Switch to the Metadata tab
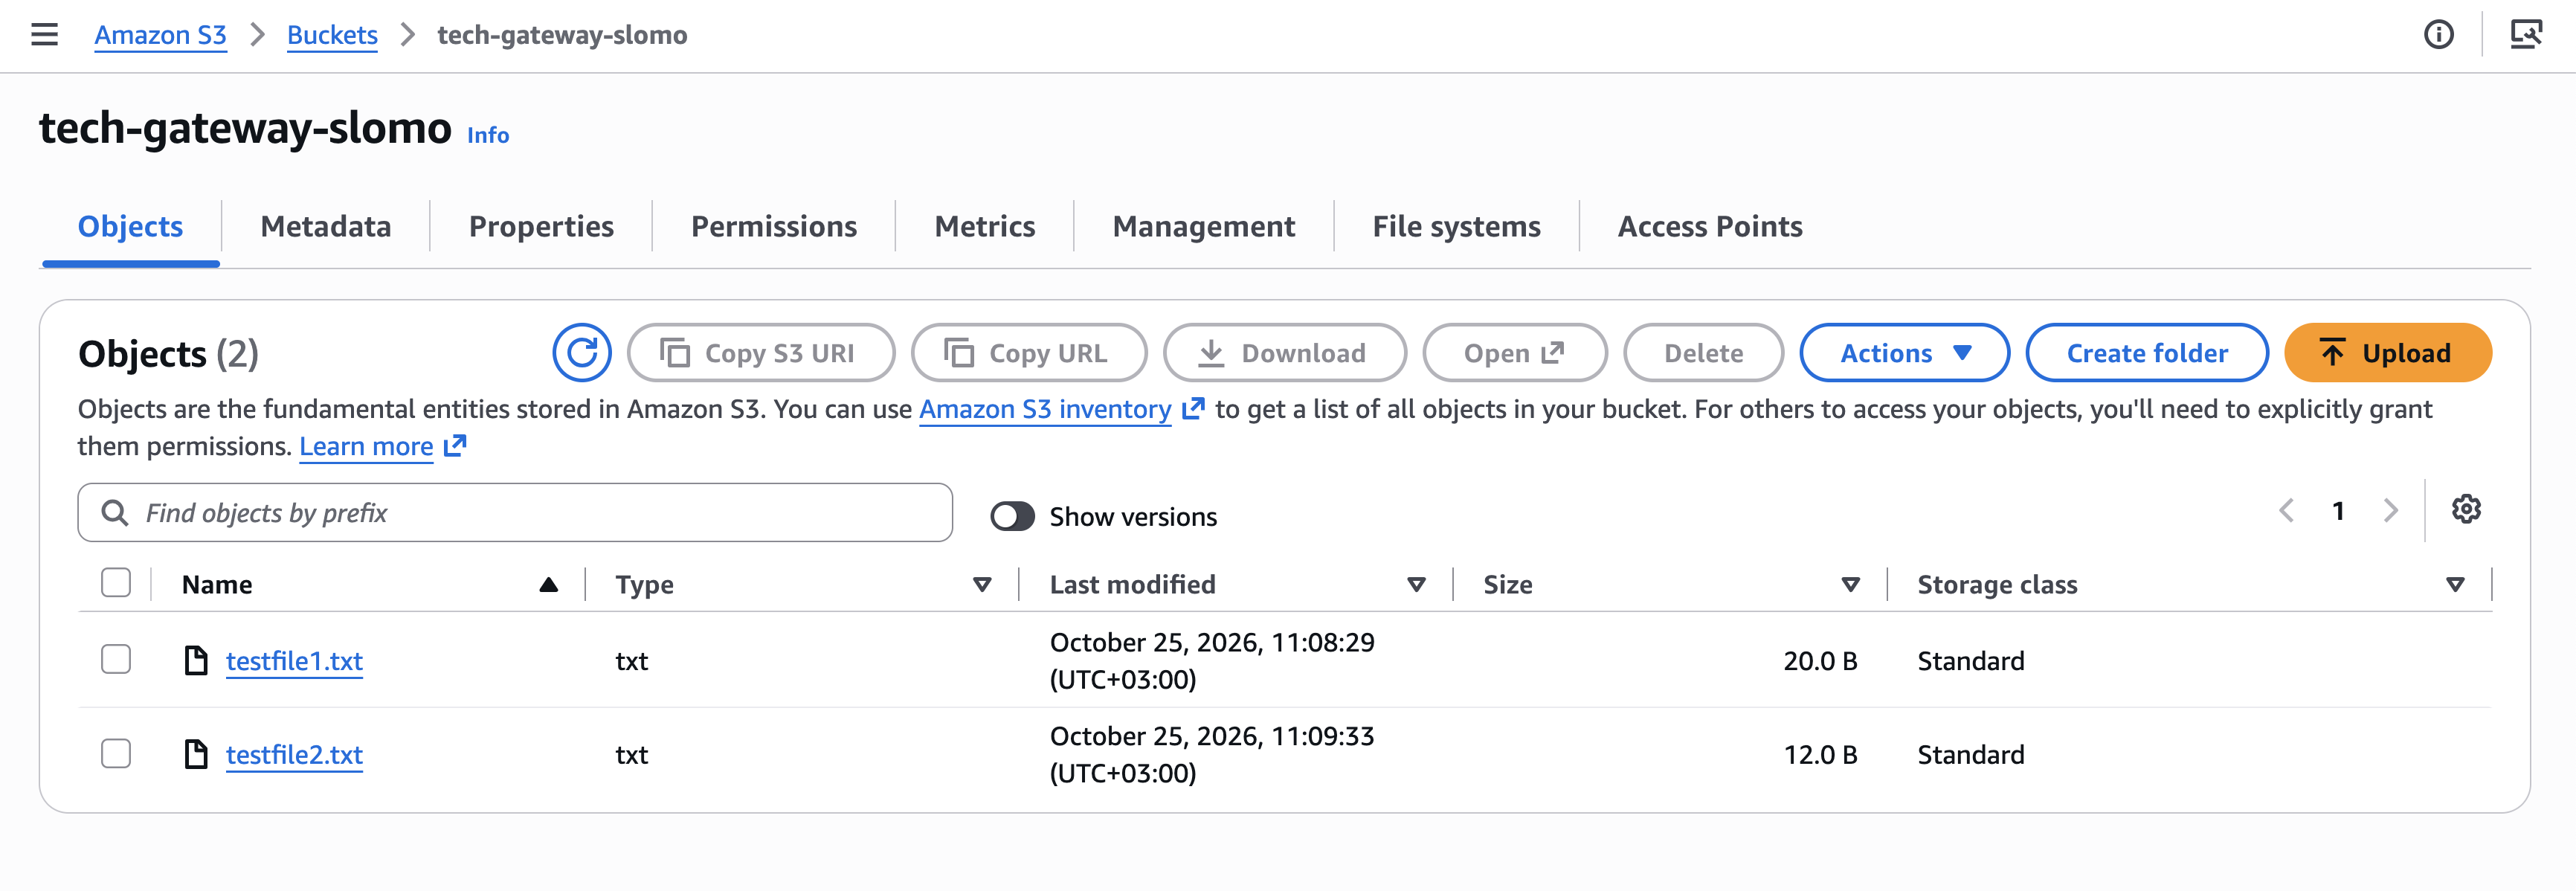The height and width of the screenshot is (891, 2576). click(x=326, y=227)
